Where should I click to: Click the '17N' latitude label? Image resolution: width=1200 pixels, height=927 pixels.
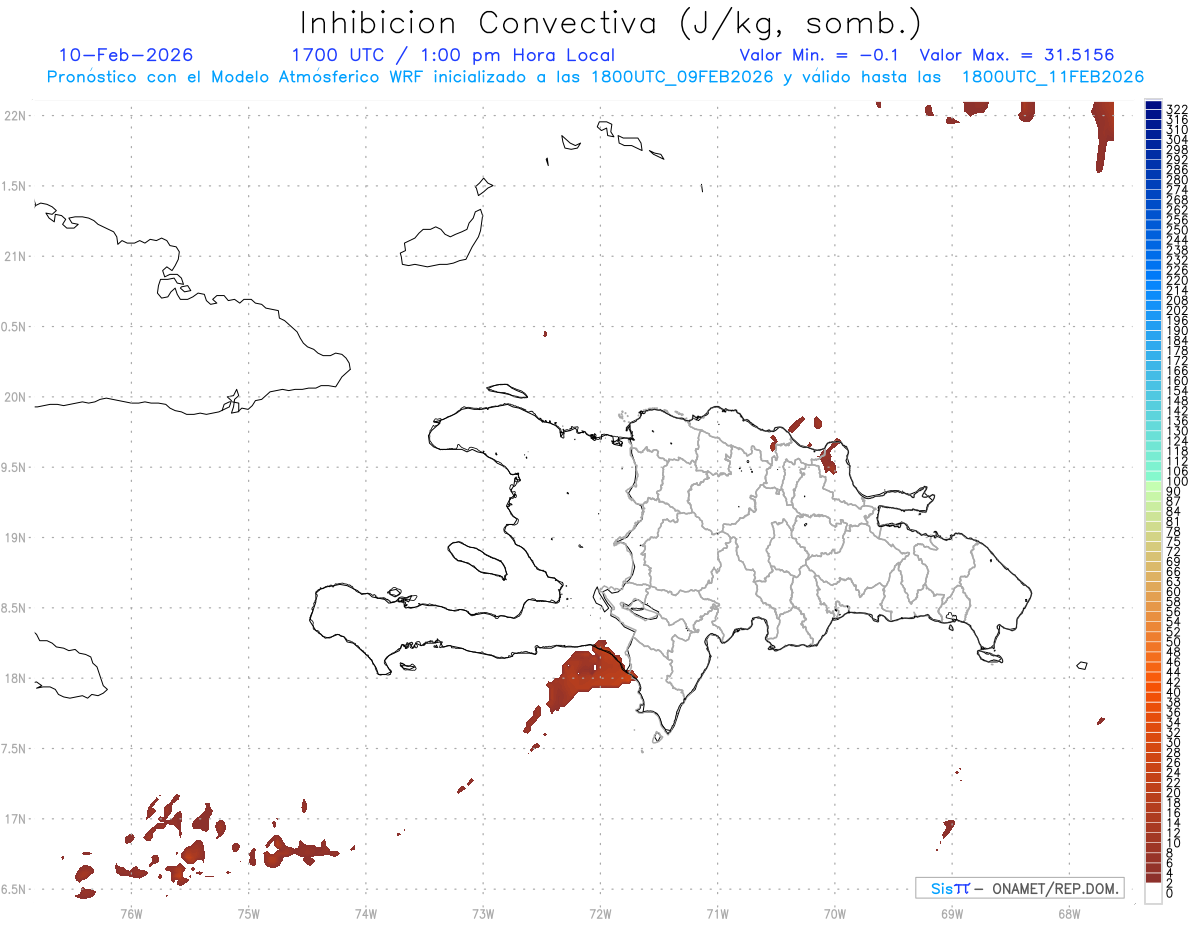pos(15,819)
